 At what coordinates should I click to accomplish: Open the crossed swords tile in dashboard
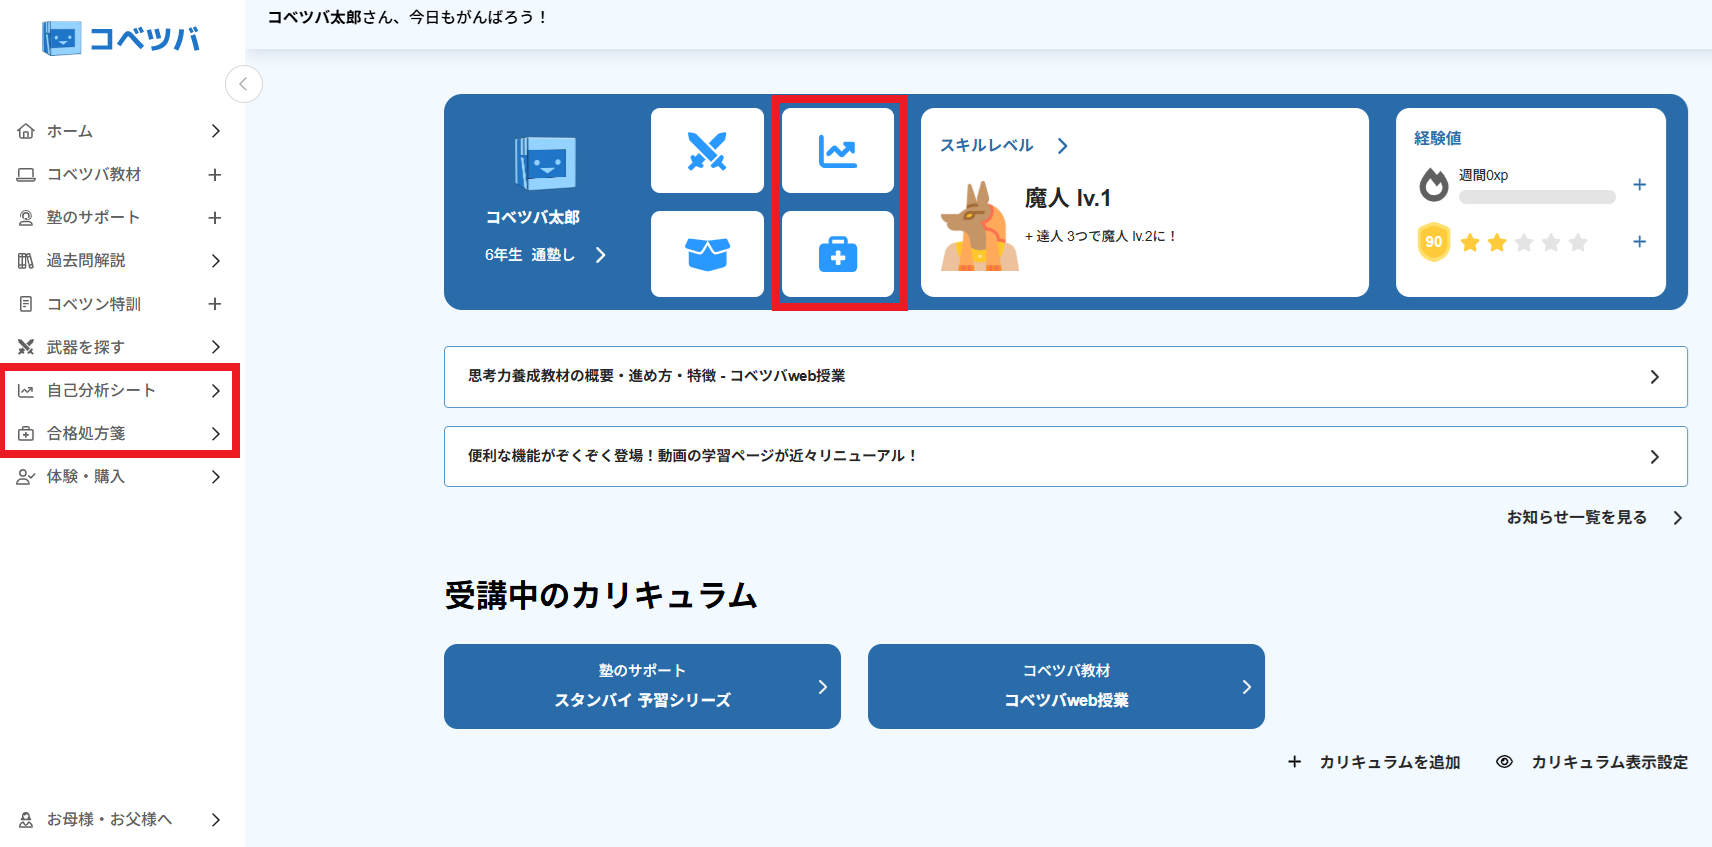click(707, 150)
